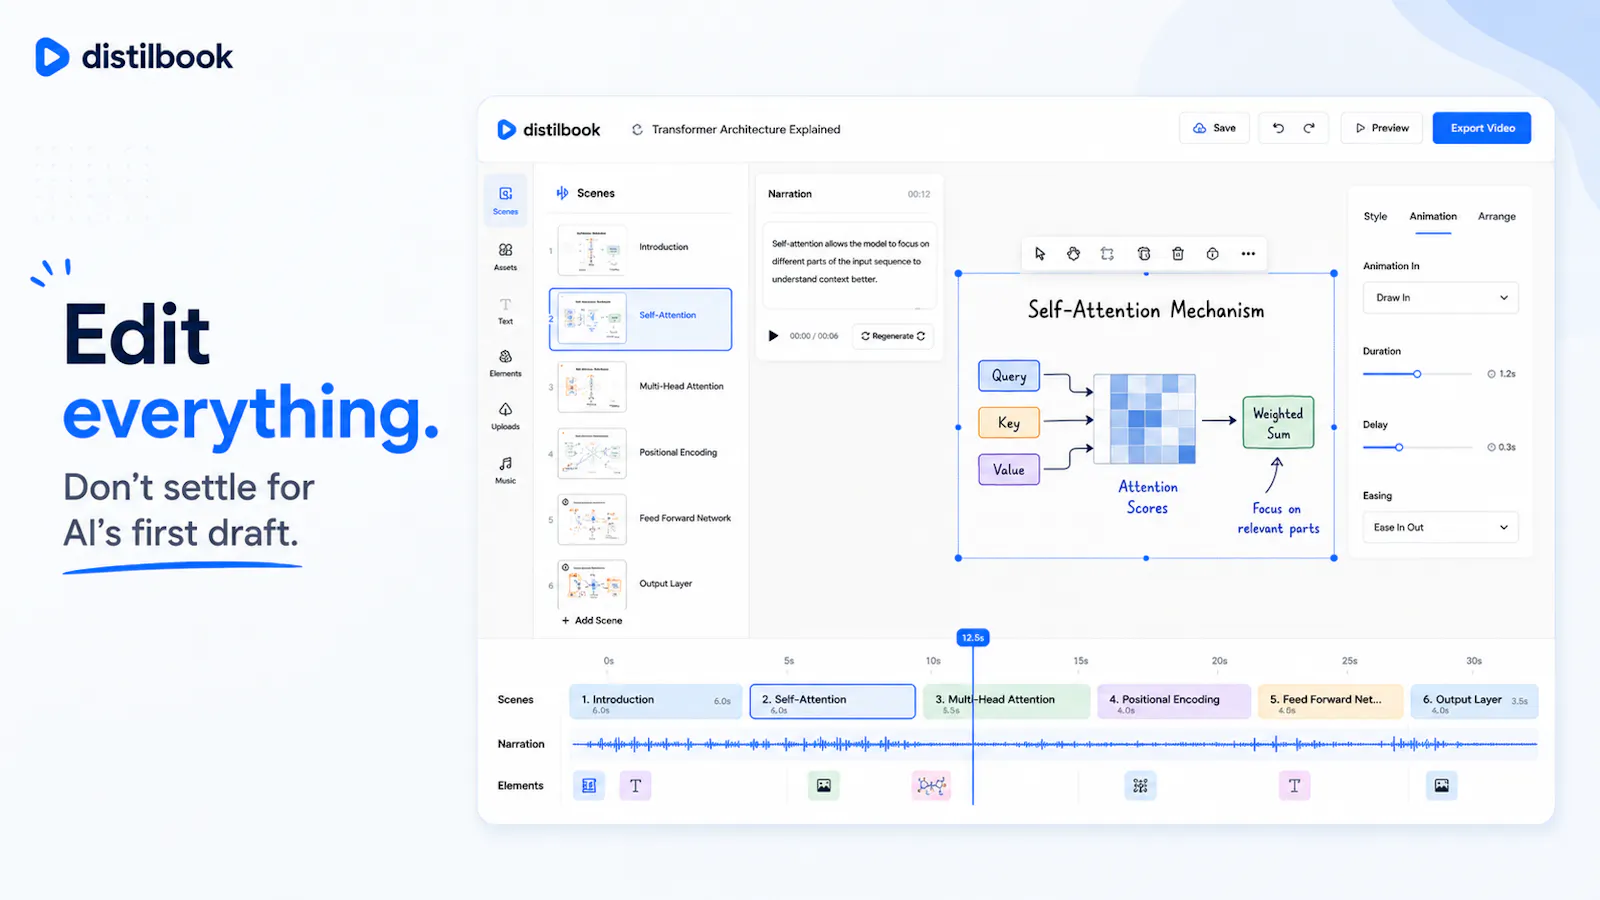Click the 12.5s playhead marker

(x=973, y=637)
